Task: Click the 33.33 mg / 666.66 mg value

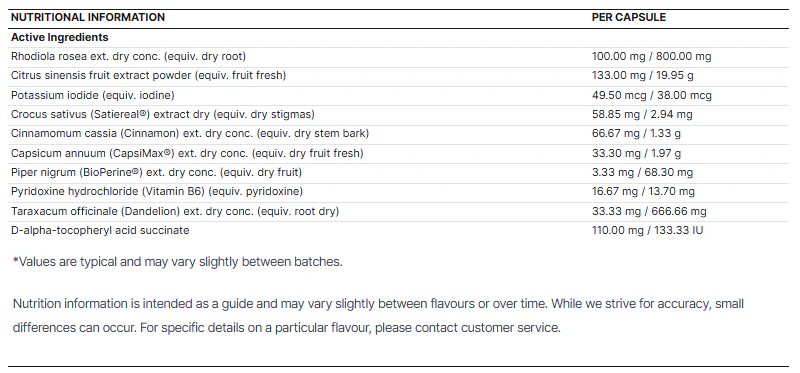Action: 649,211
